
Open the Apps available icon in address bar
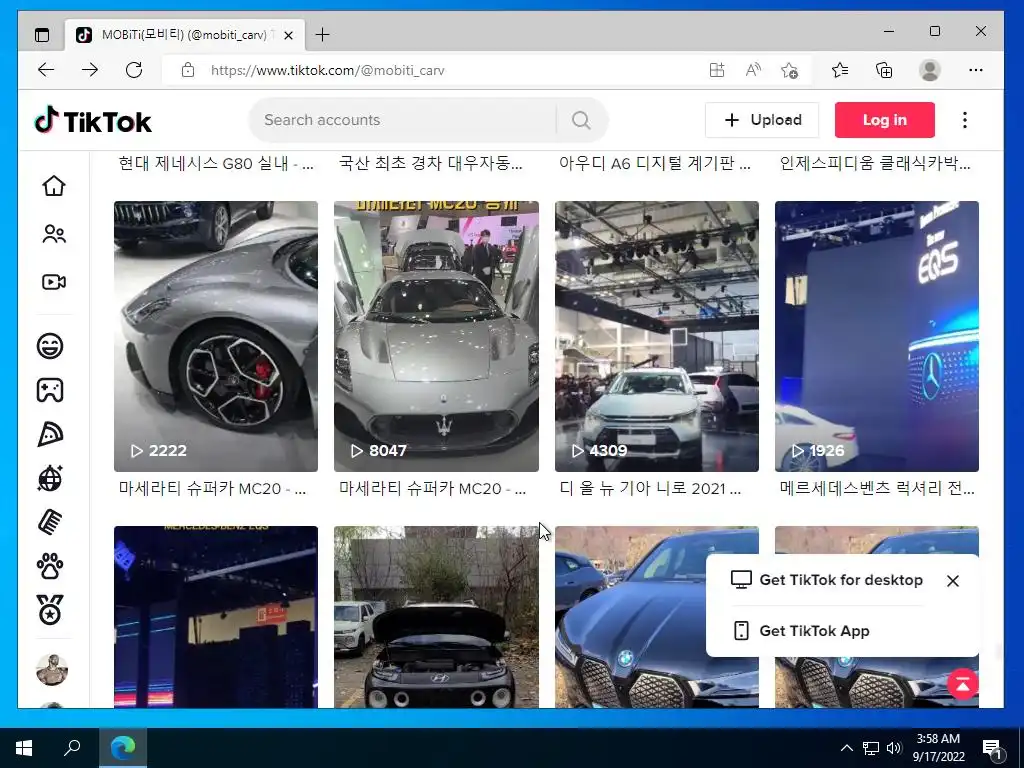click(x=716, y=70)
